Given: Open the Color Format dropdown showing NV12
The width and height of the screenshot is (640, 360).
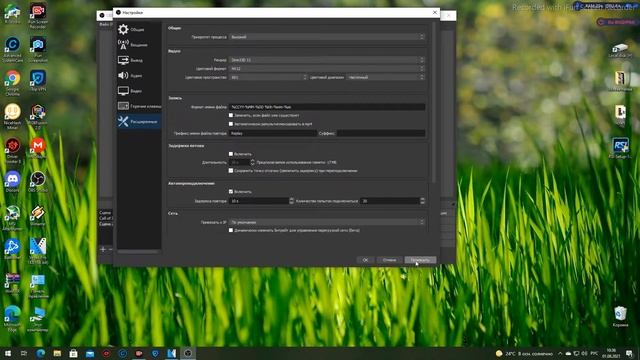Looking at the screenshot, I should point(327,69).
